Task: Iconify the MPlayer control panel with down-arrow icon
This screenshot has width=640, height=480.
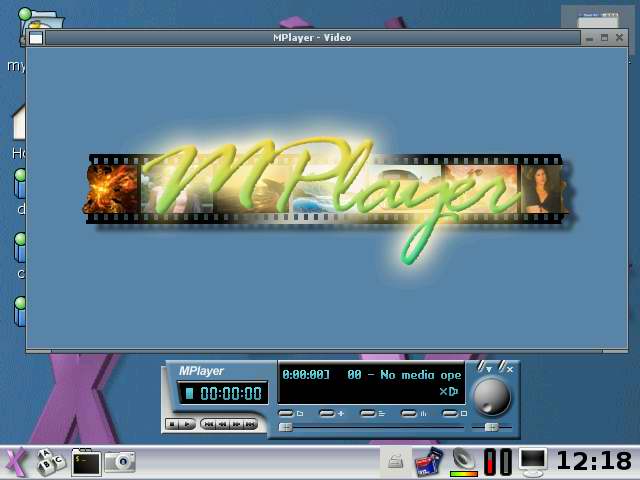Action: tap(487, 368)
